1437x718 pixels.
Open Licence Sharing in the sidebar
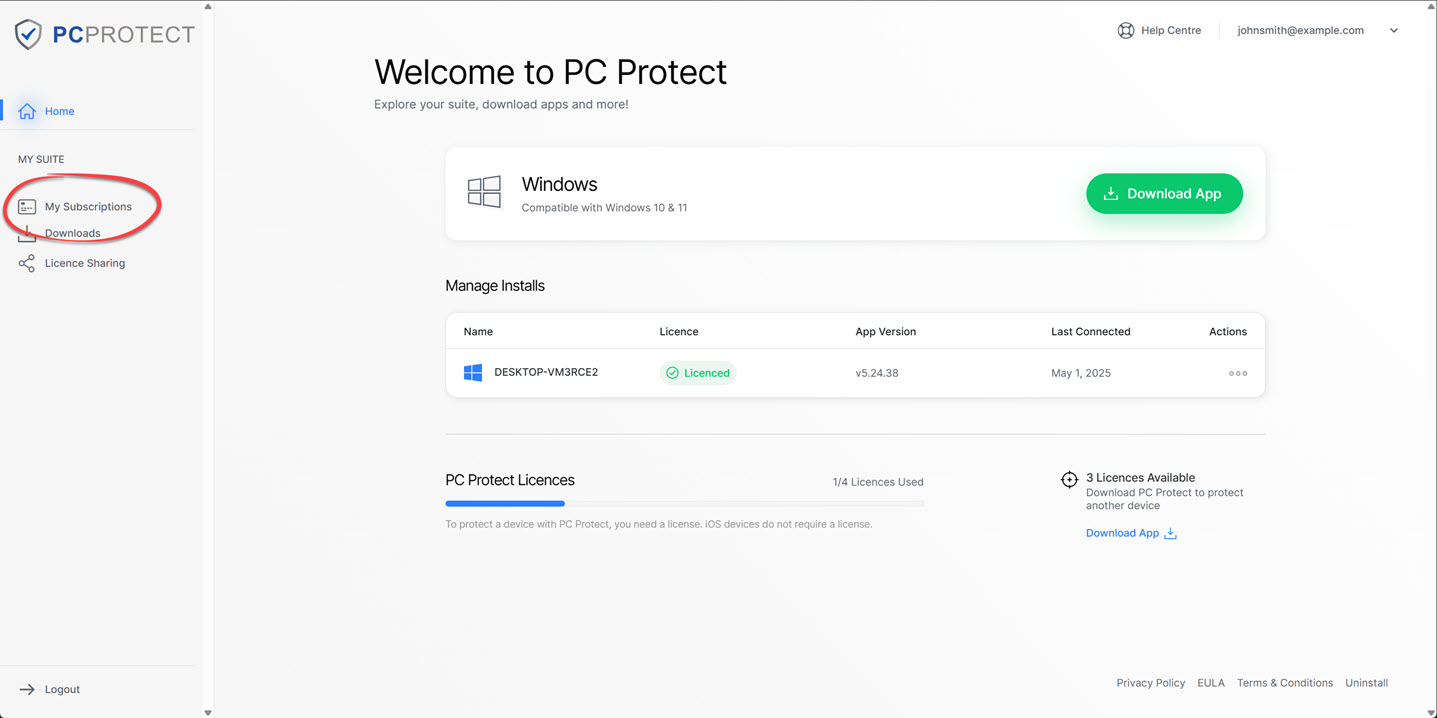(85, 264)
